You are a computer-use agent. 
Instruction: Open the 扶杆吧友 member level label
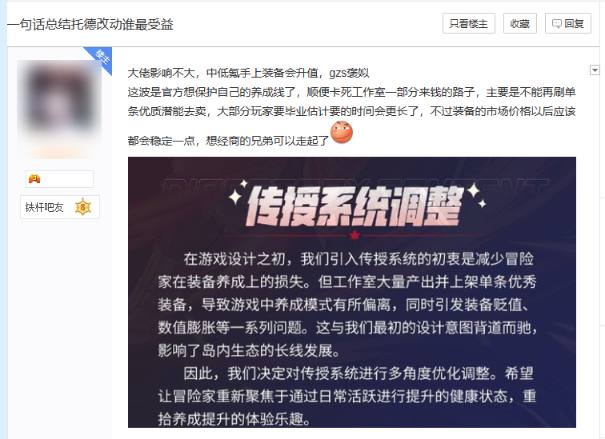pyautogui.click(x=44, y=208)
